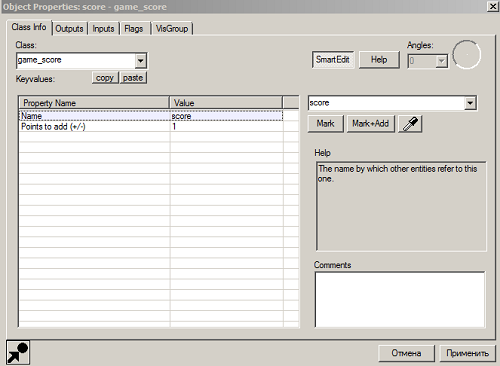Click the score value cell

coord(226,116)
